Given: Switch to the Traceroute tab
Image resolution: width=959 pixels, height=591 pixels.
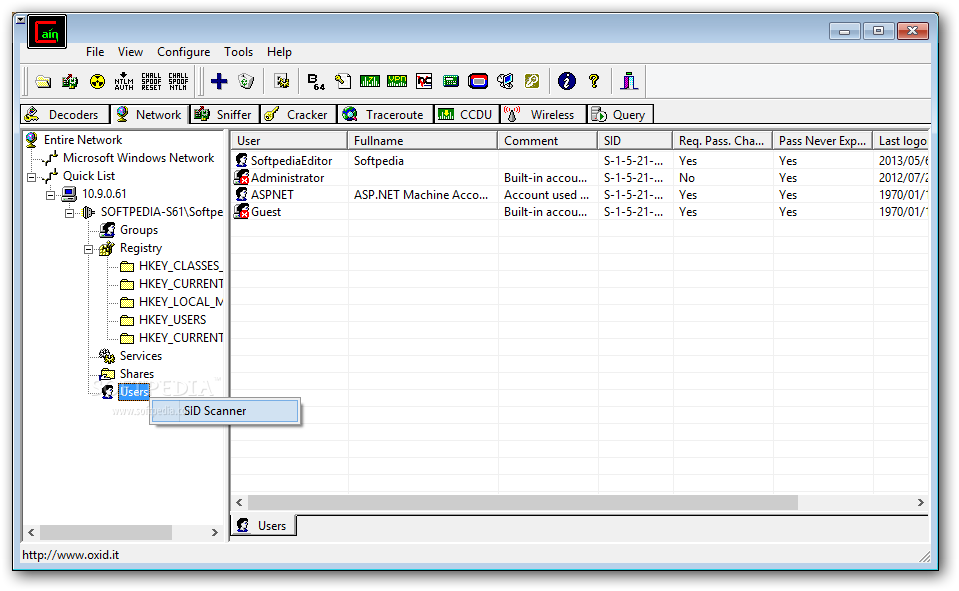Looking at the screenshot, I should [385, 114].
